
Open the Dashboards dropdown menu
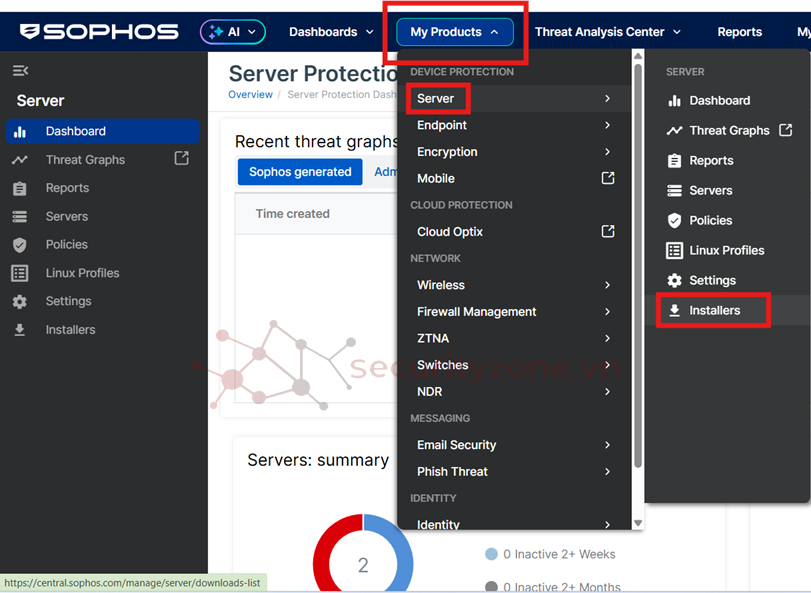331,32
